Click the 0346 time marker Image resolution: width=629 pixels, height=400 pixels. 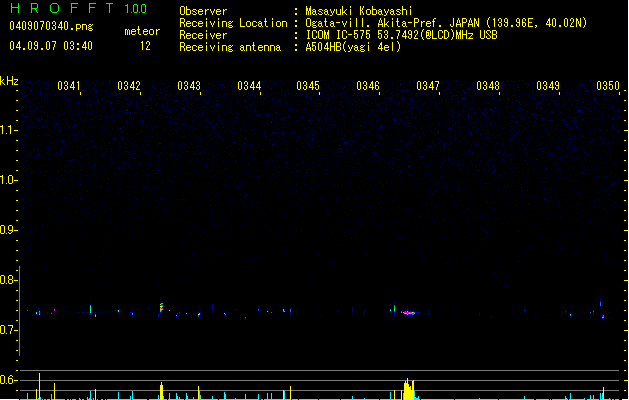368,86
